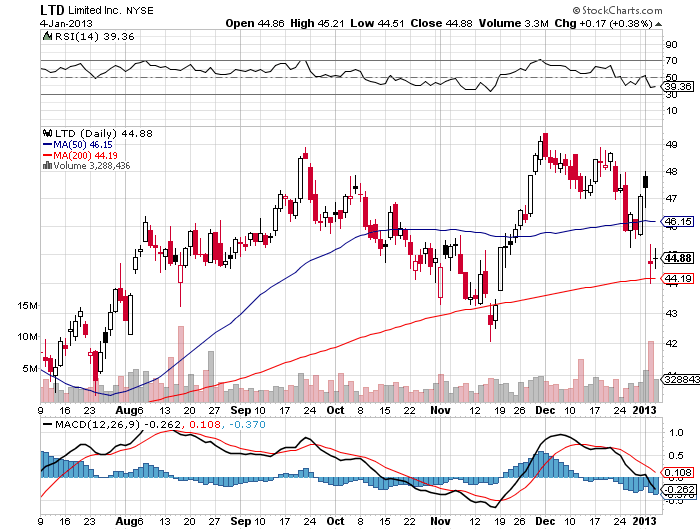Click the 44.19 red price tag on right axis
The height and width of the screenshot is (530, 700).
click(x=678, y=279)
